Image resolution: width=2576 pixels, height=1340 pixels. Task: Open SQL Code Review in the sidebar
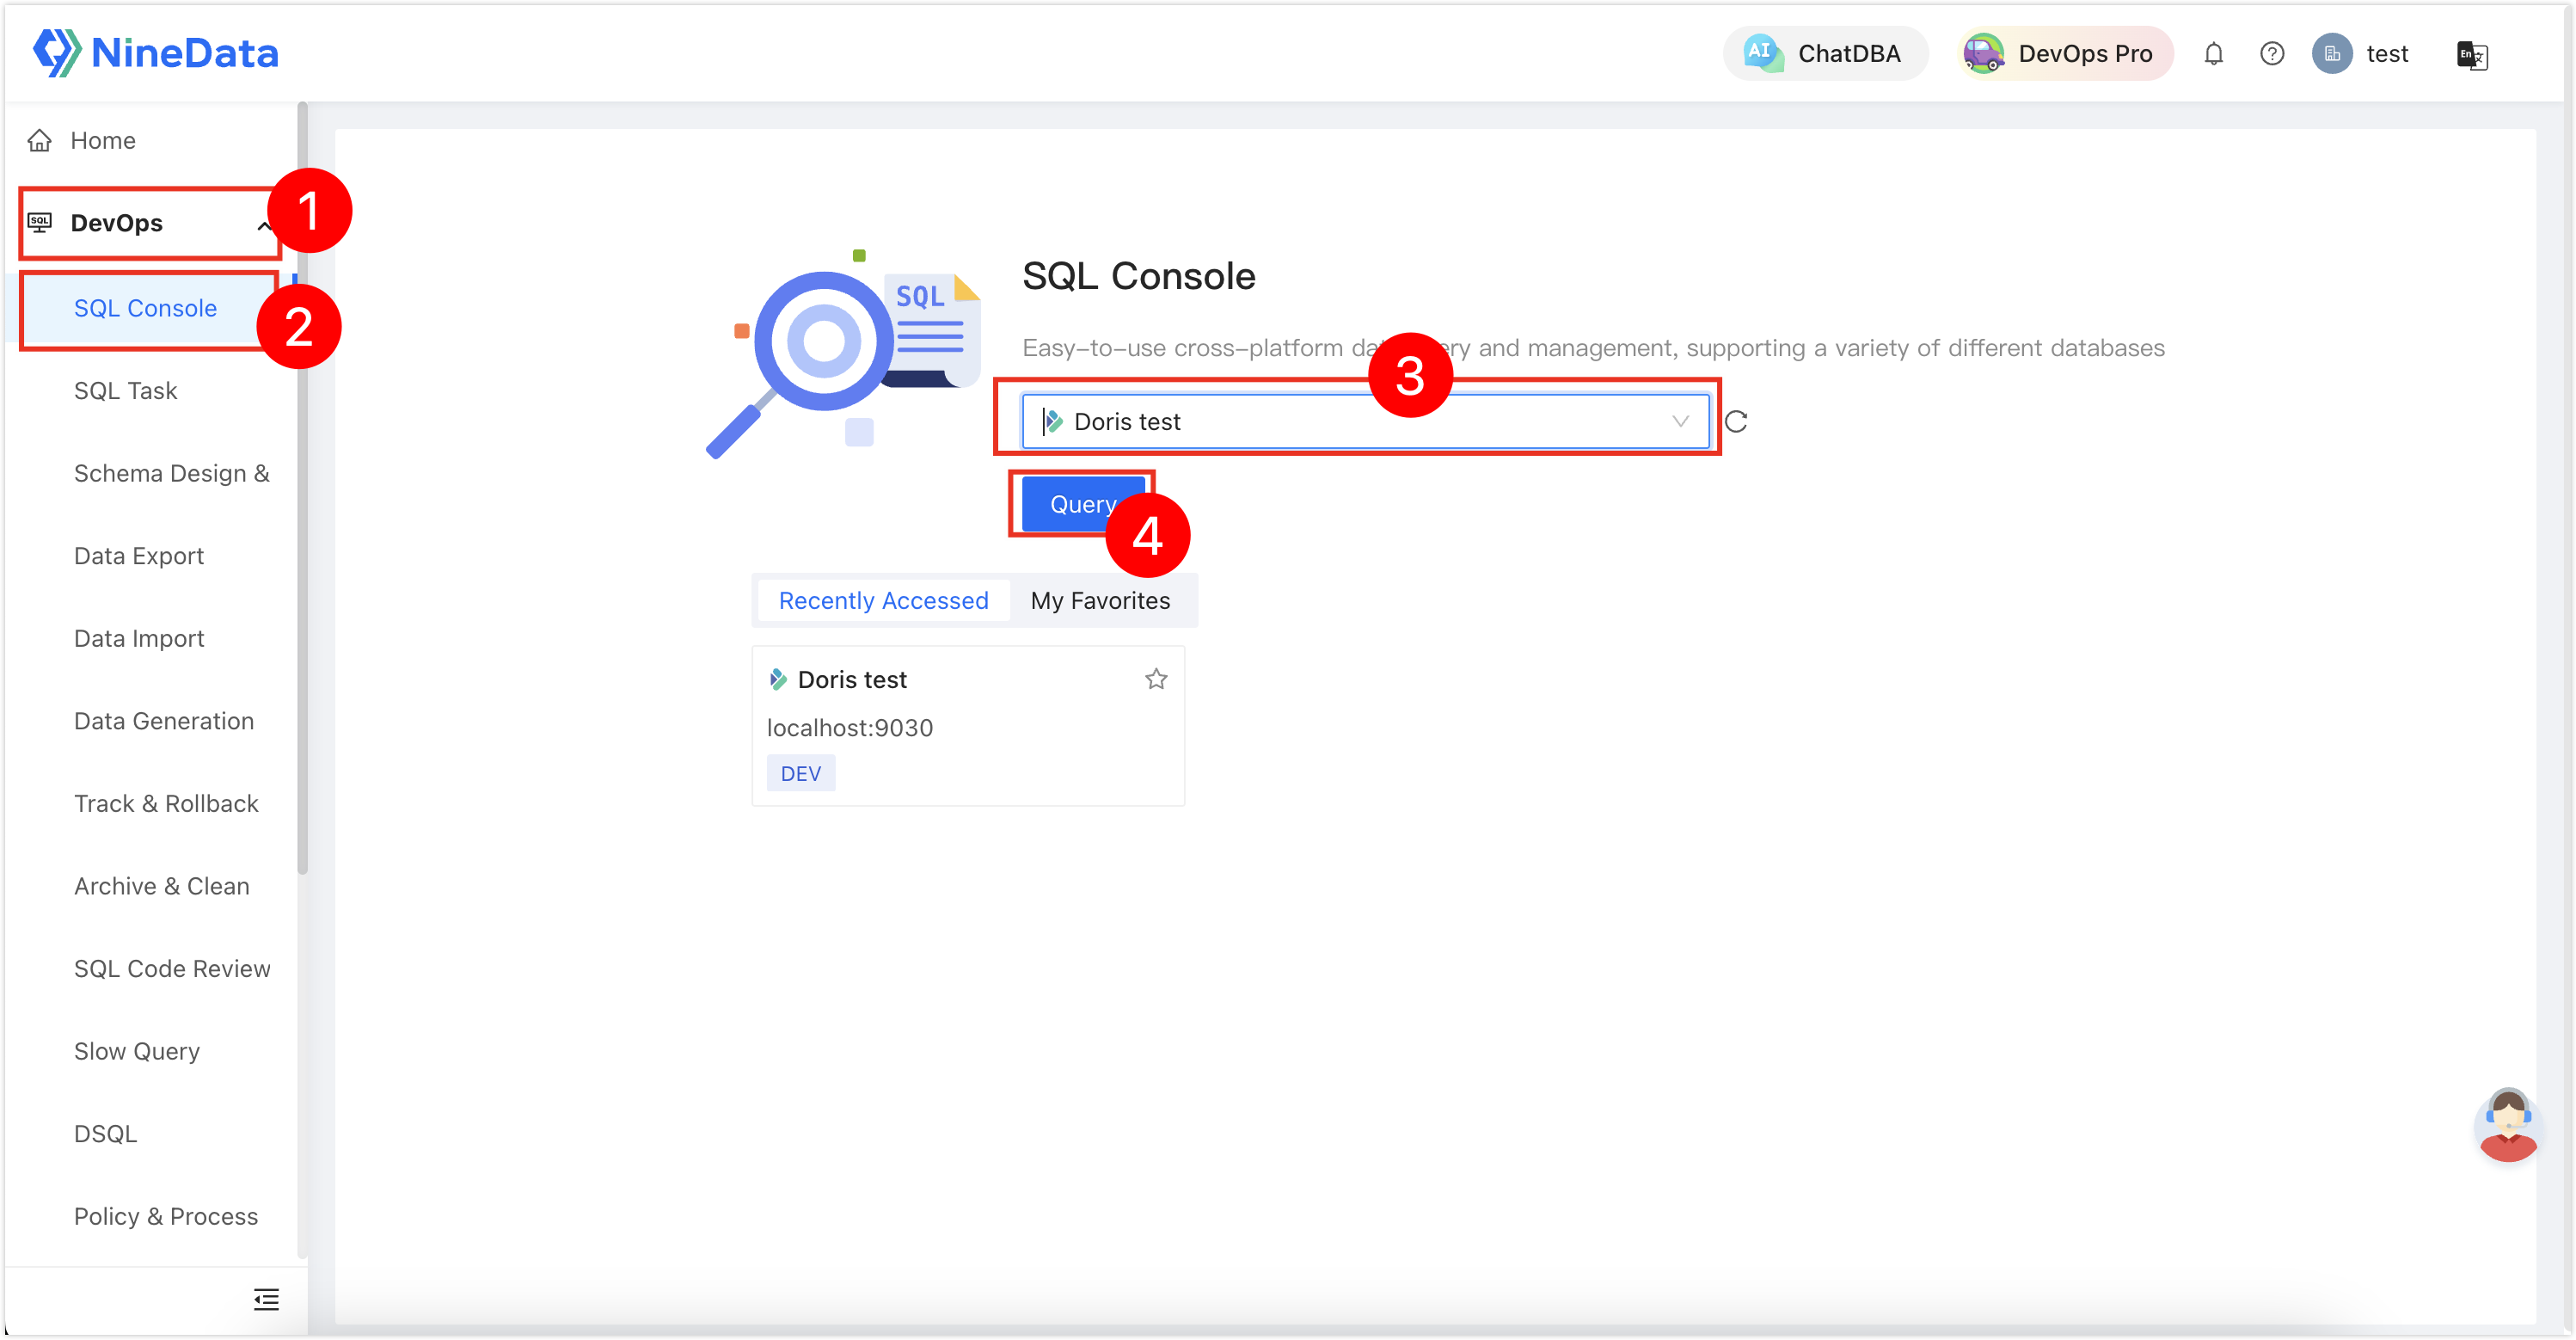tap(172, 968)
